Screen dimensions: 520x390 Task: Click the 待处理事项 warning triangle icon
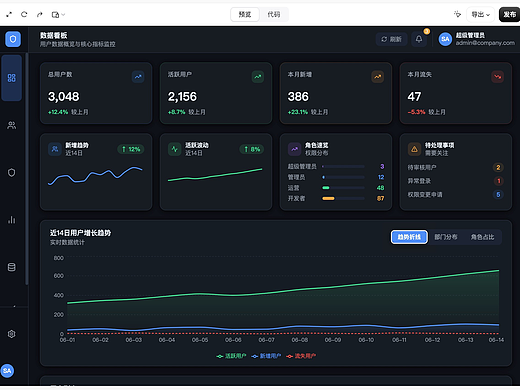414,149
